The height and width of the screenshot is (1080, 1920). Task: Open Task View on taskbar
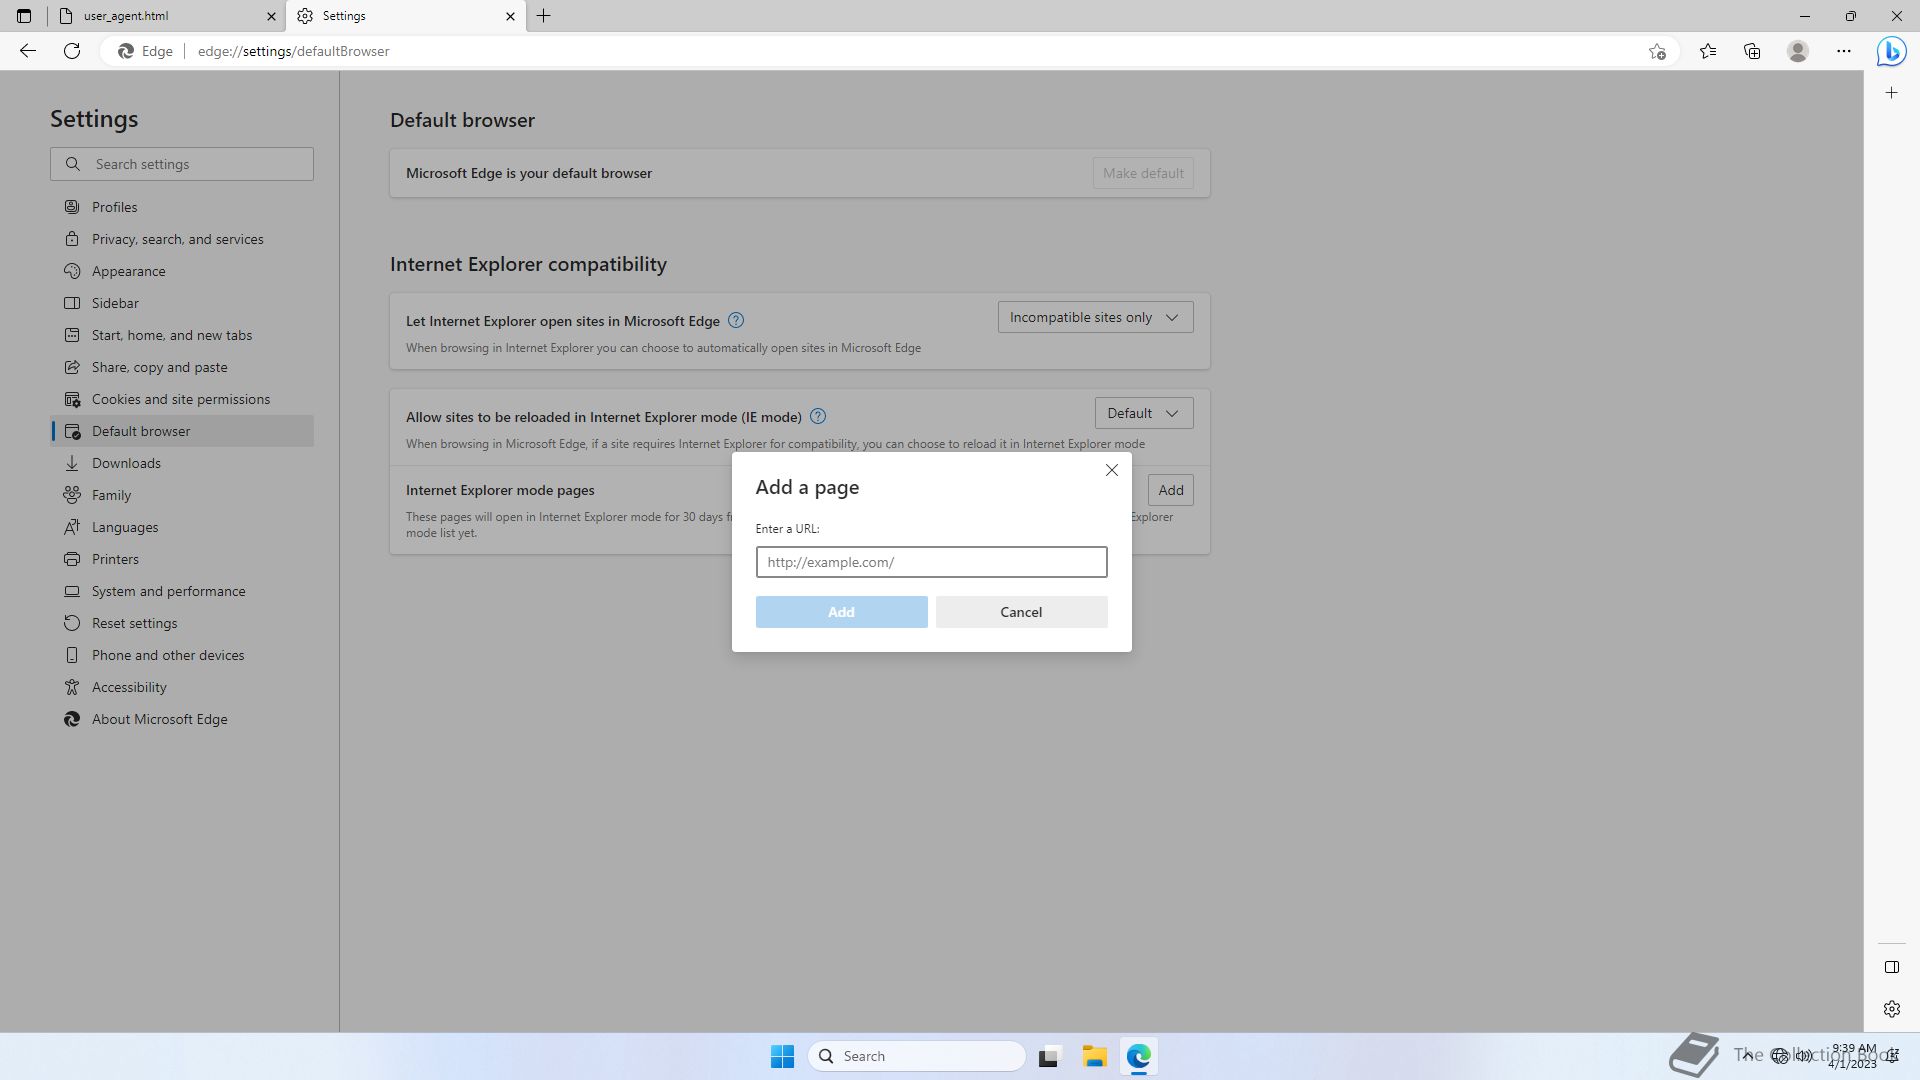1048,1056
